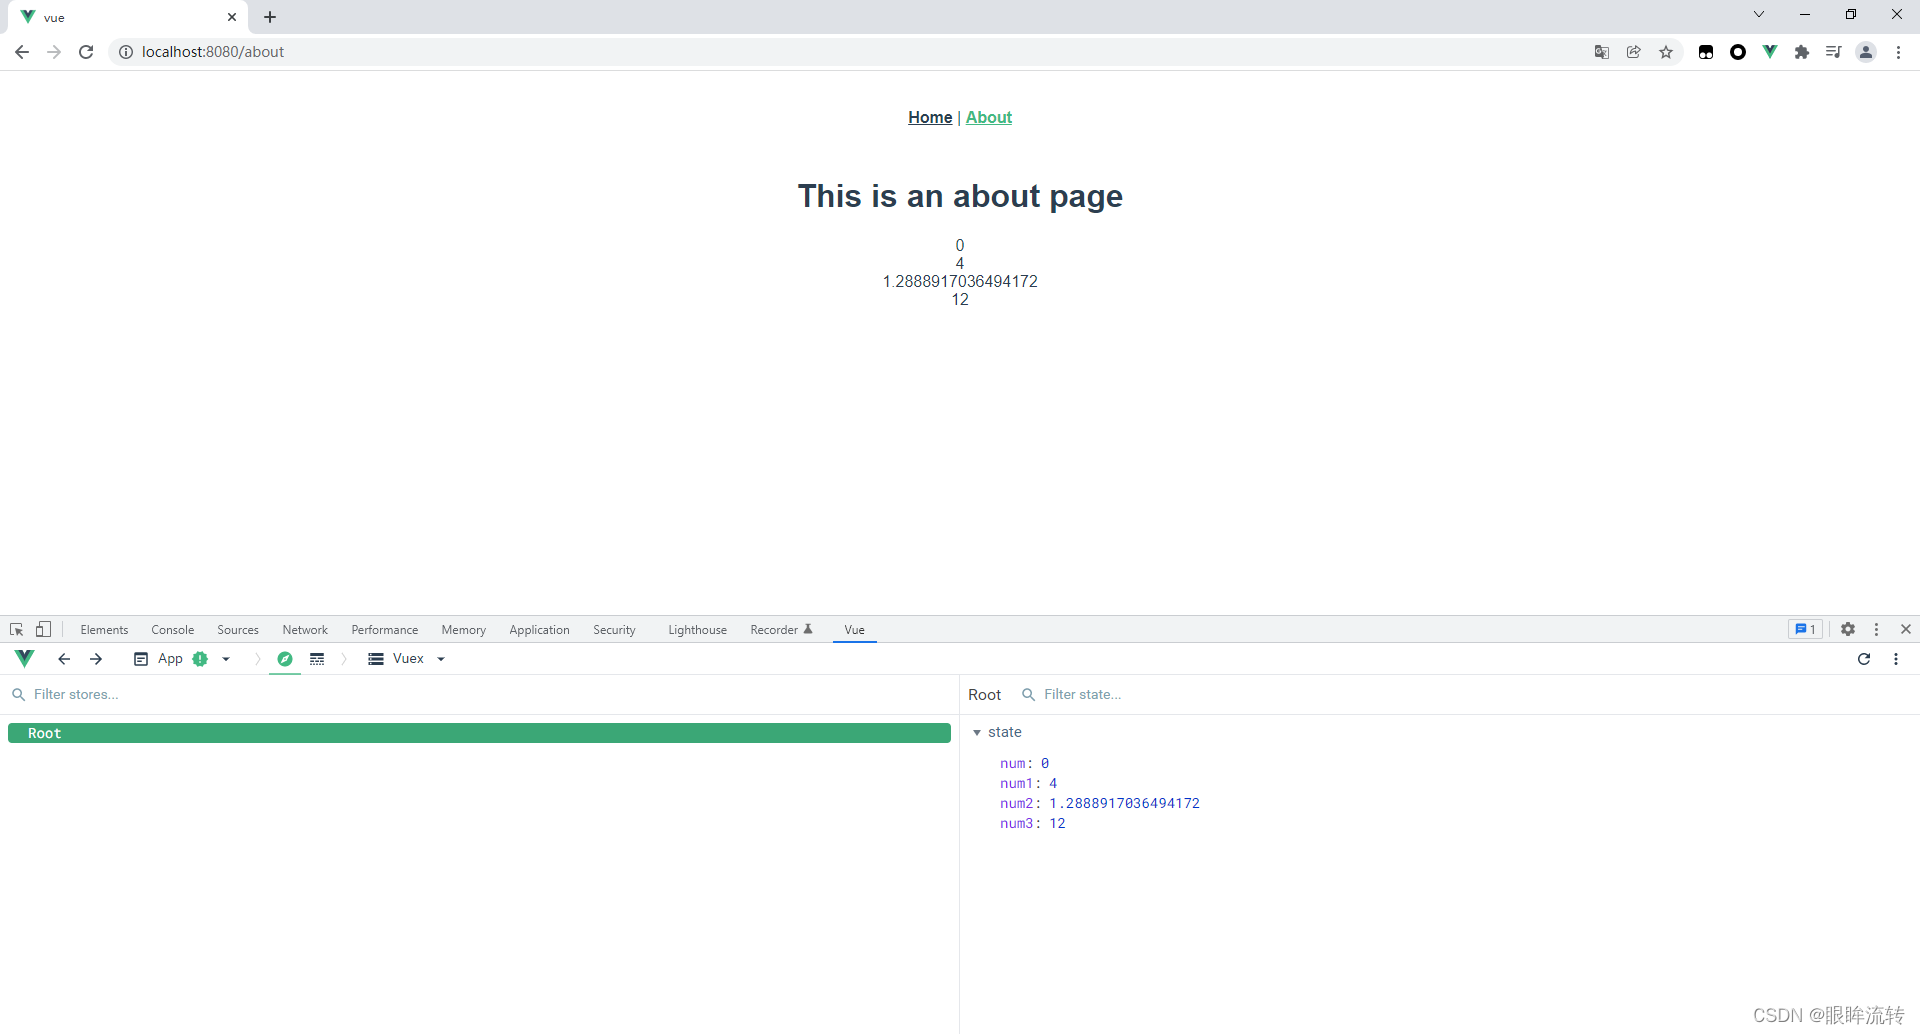Open the browser profile avatar
This screenshot has height=1034, width=1920.
pos(1866,52)
